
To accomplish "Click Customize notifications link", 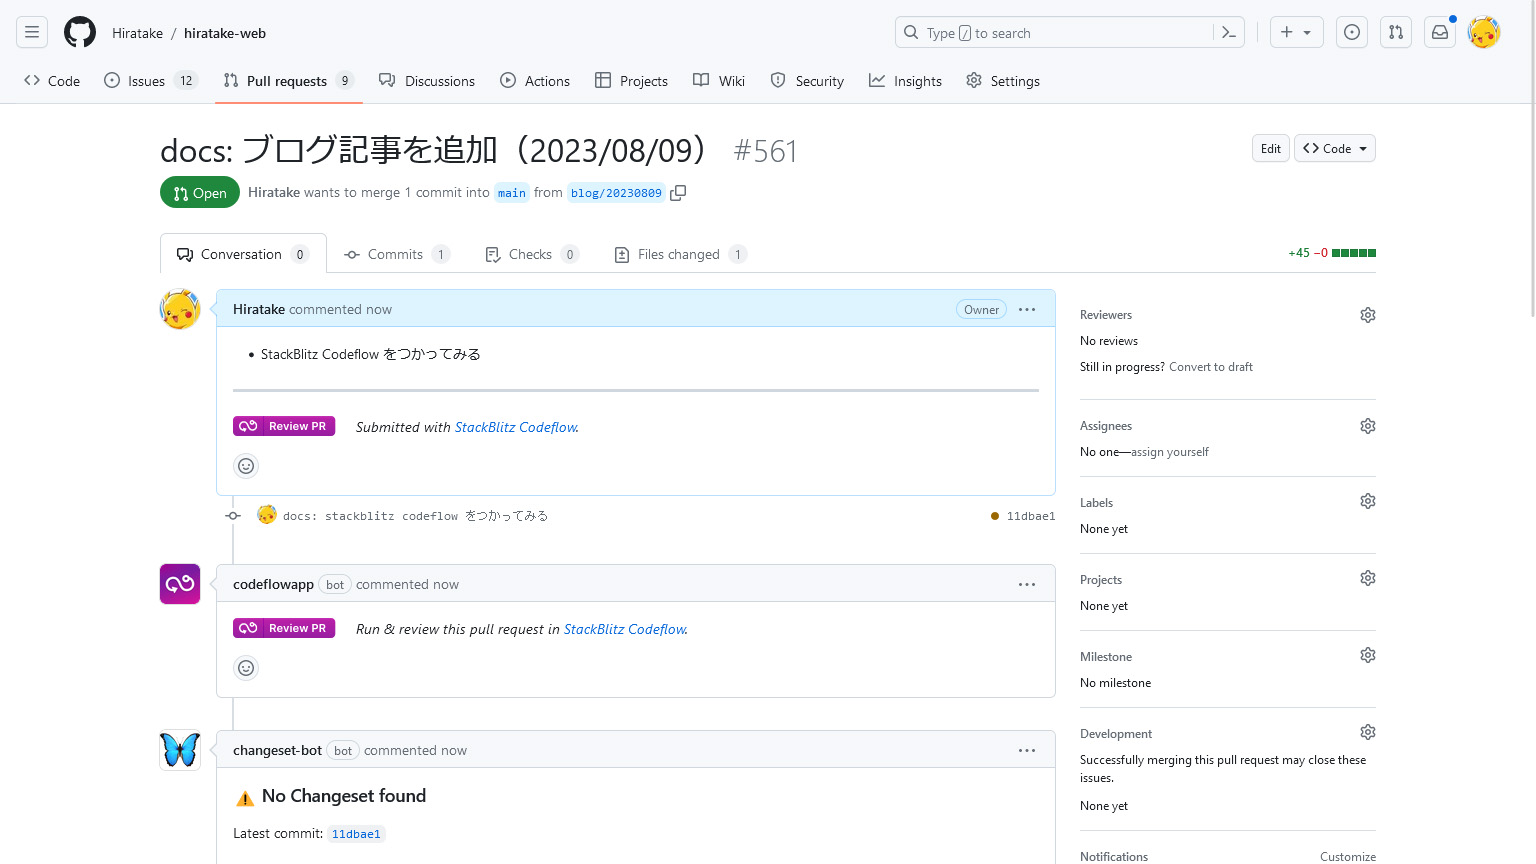I will (x=1348, y=857).
